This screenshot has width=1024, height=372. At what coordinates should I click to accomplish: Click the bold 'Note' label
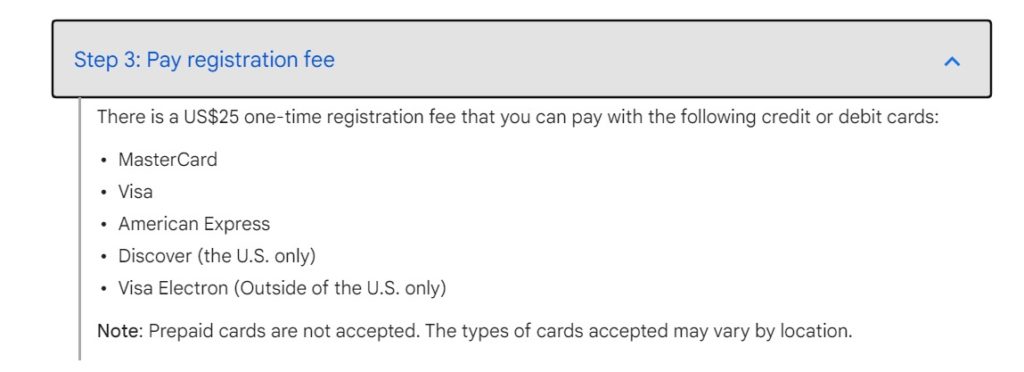coord(120,331)
